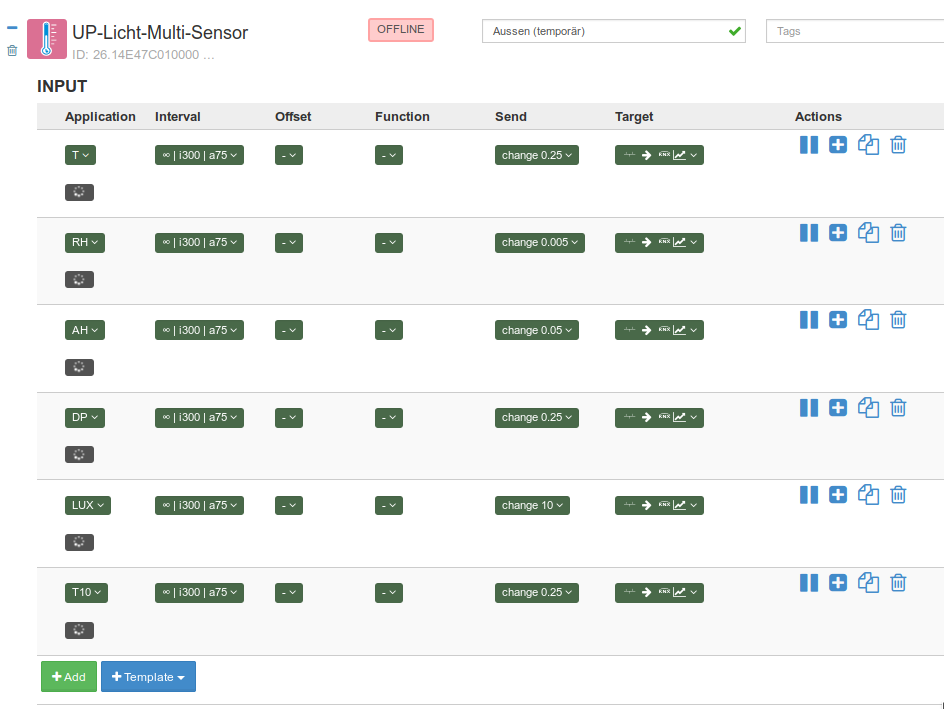944x709 pixels.
Task: Click the device ID 26.14E47C010000 text
Action: (x=143, y=55)
